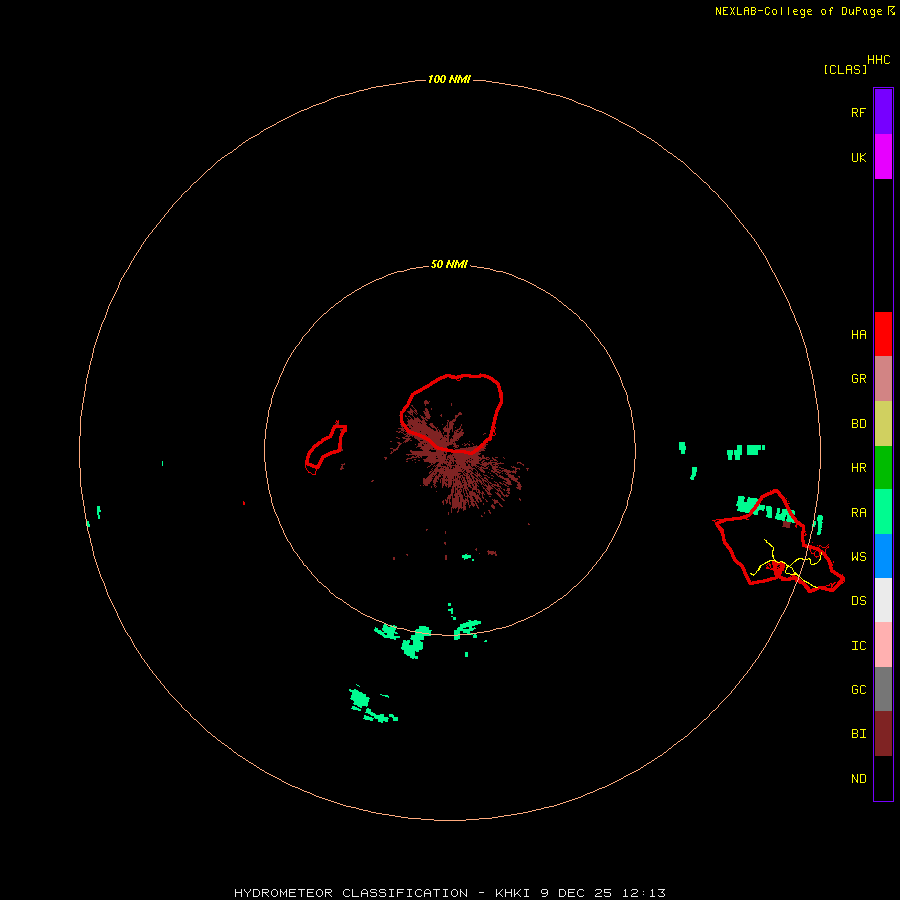Click the 'BI' legend label
900x900 pixels.
[858, 734]
